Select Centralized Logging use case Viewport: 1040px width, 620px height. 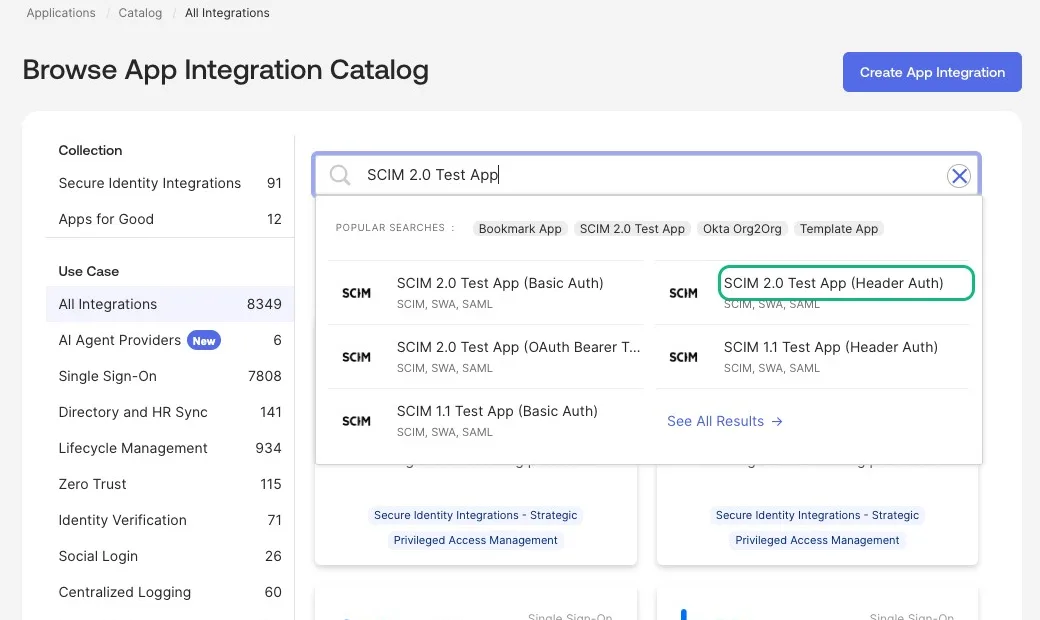point(170,592)
